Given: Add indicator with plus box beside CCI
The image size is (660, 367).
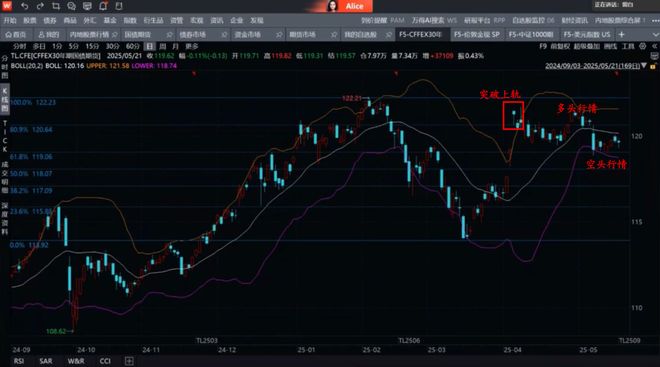Looking at the screenshot, I should pyautogui.click(x=129, y=361).
